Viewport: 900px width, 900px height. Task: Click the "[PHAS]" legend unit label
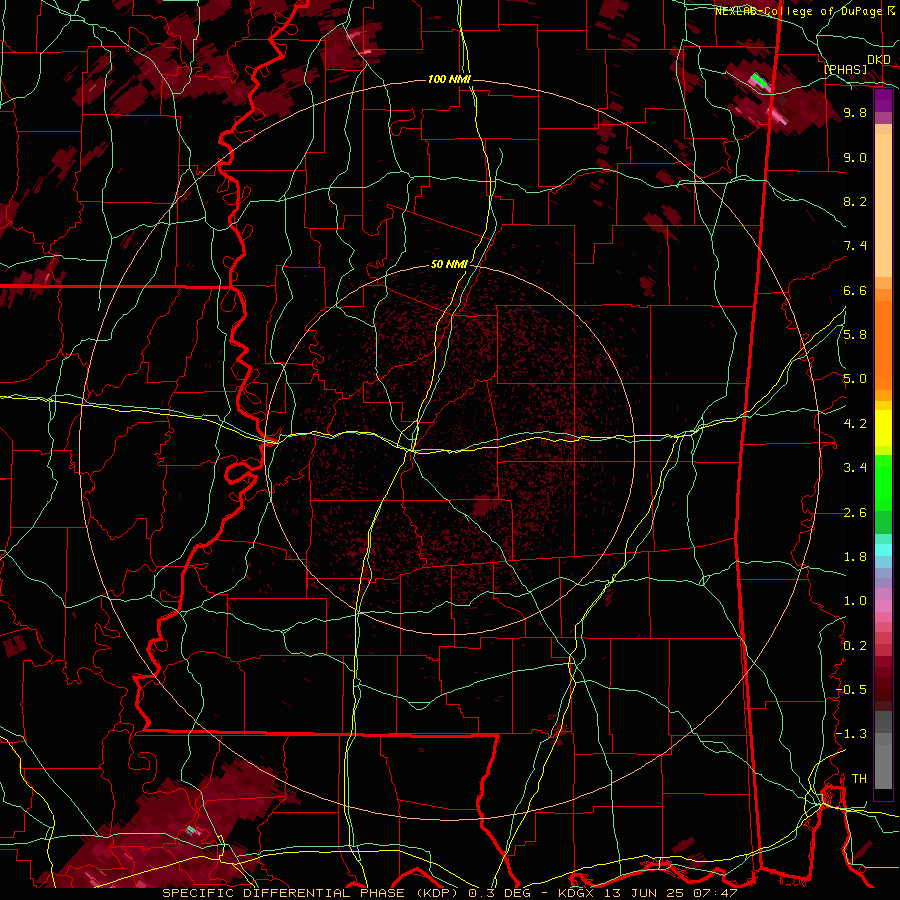(845, 69)
